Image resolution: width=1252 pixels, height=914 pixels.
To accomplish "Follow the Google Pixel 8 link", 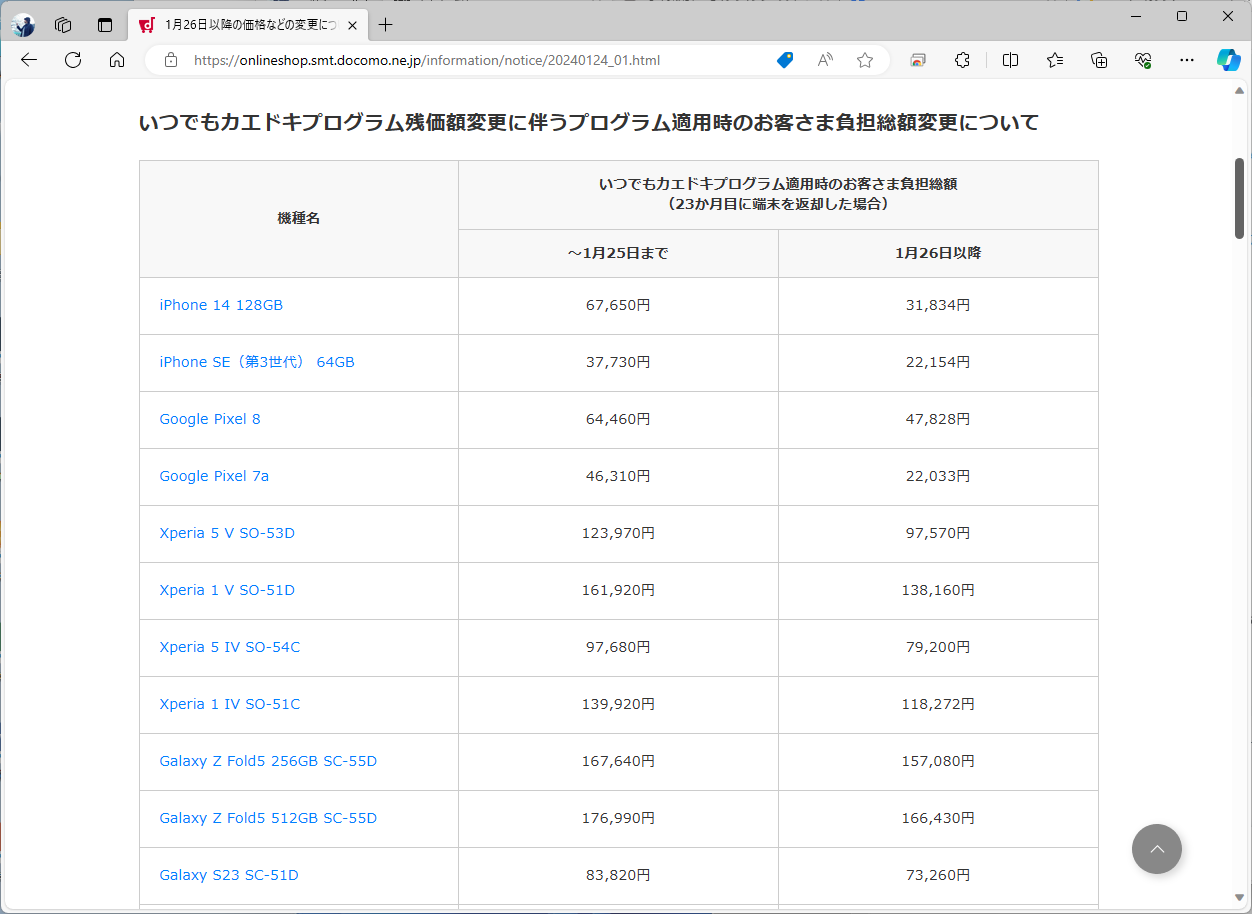I will (210, 419).
